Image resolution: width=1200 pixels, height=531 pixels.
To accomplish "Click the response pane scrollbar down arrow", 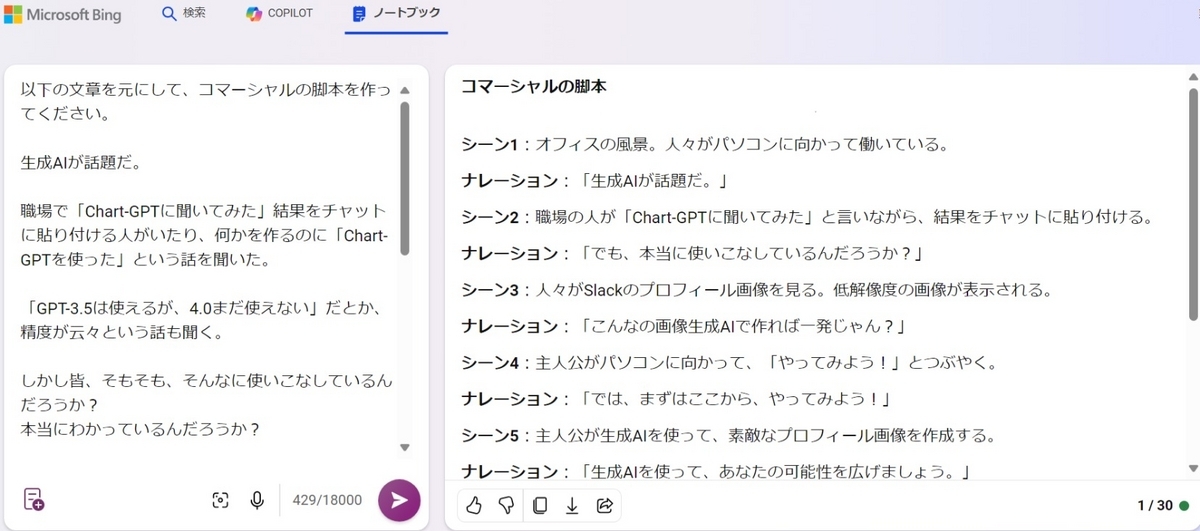I will (1193, 467).
